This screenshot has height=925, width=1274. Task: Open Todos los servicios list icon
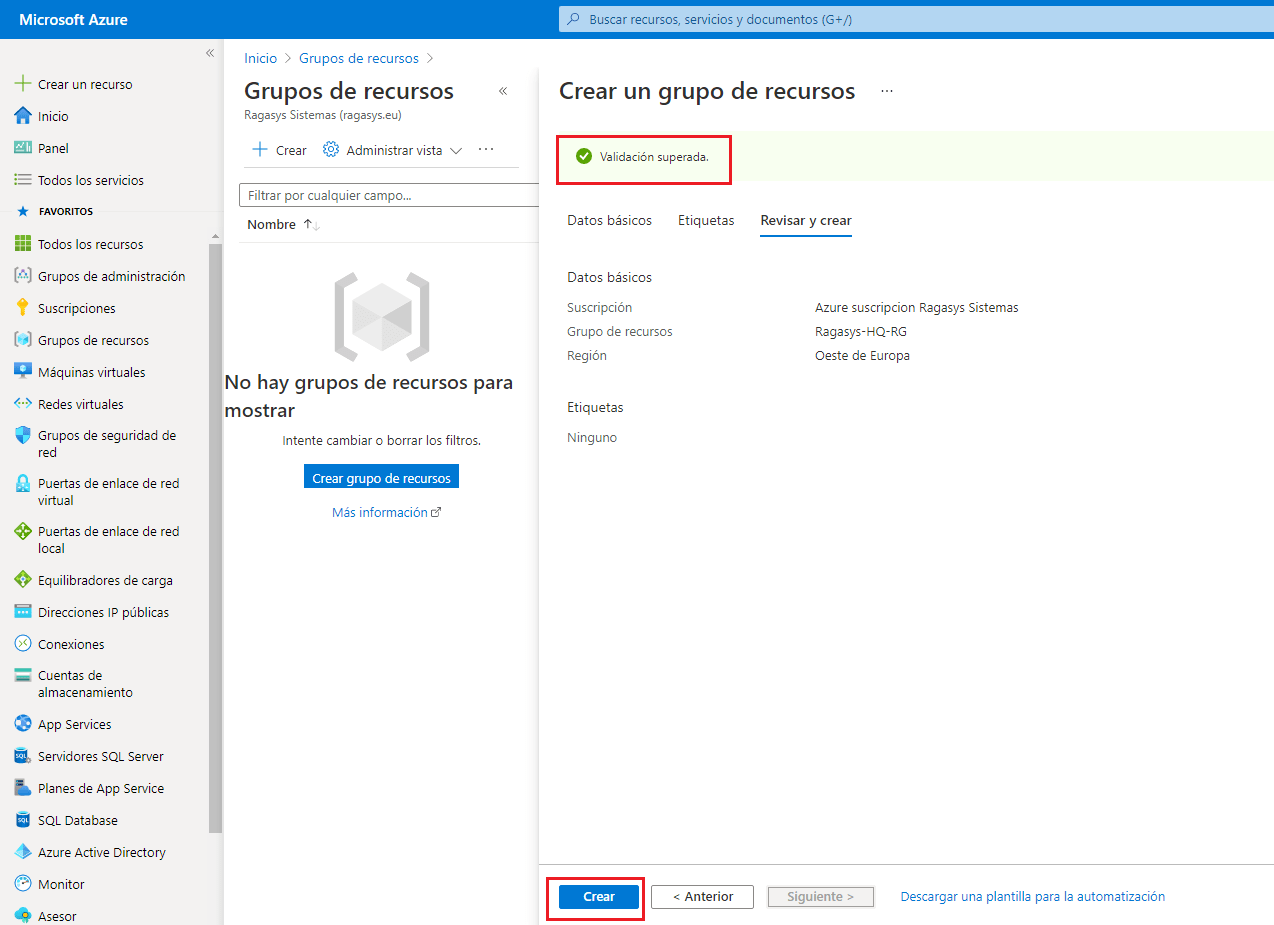pos(23,180)
